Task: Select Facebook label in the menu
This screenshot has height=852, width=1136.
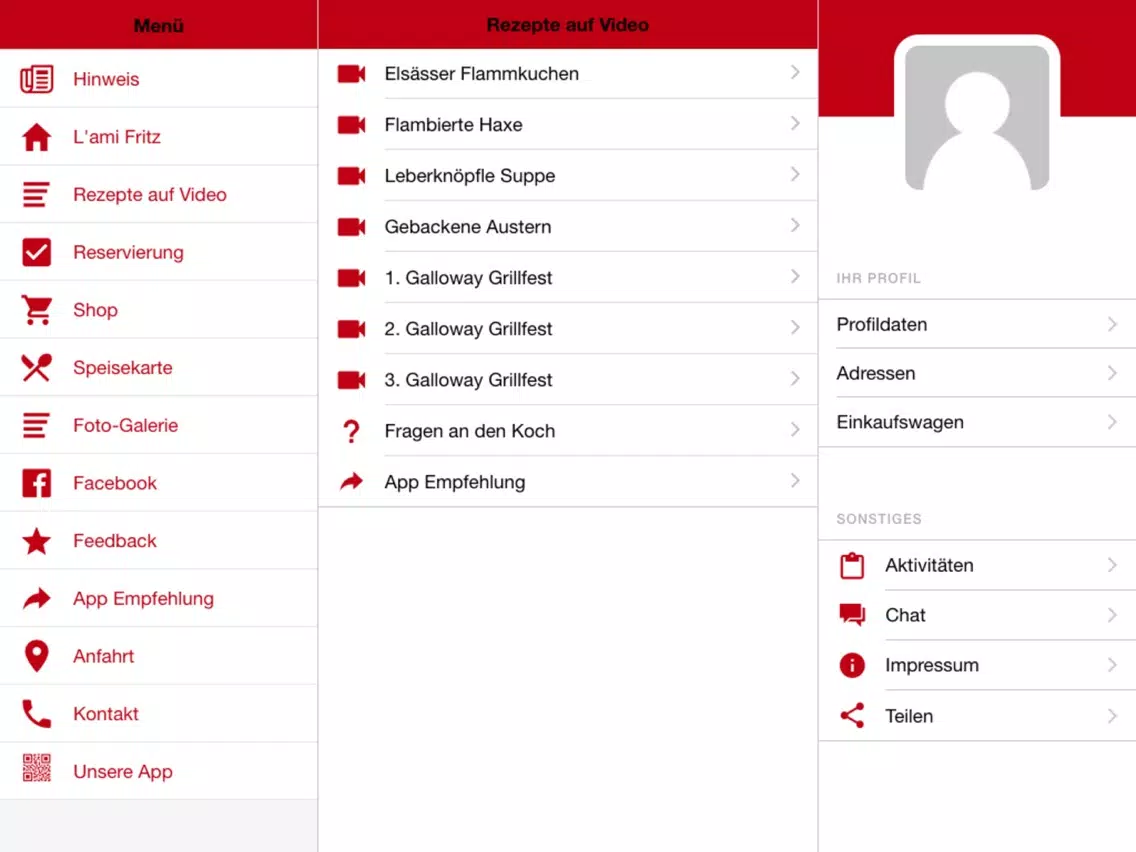Action: (x=114, y=483)
